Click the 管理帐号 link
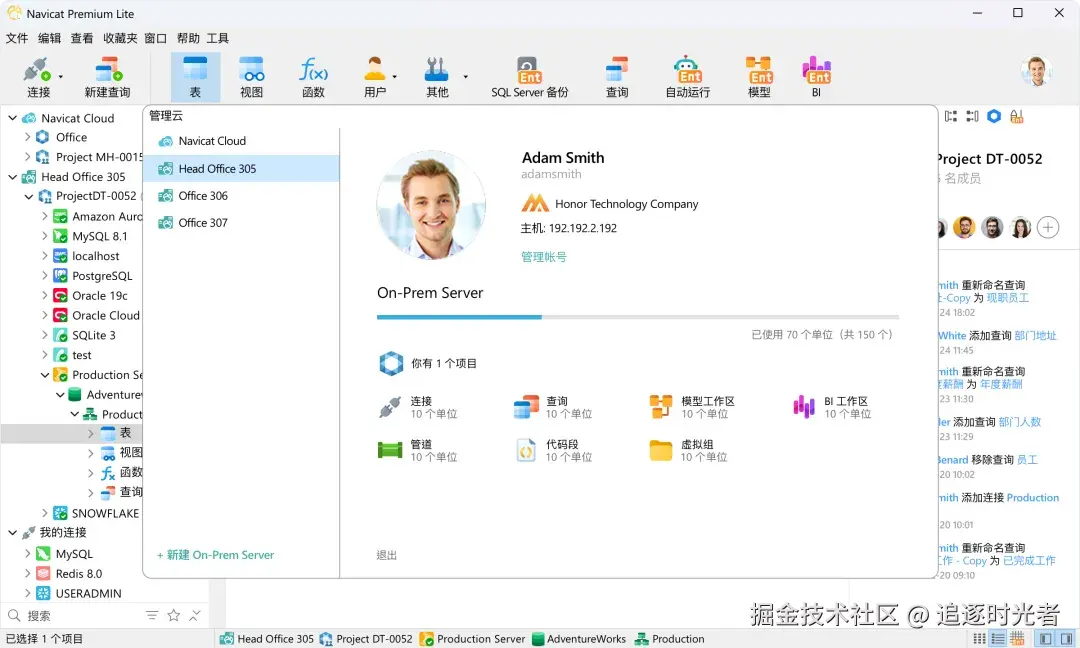The image size is (1080, 648). (543, 257)
